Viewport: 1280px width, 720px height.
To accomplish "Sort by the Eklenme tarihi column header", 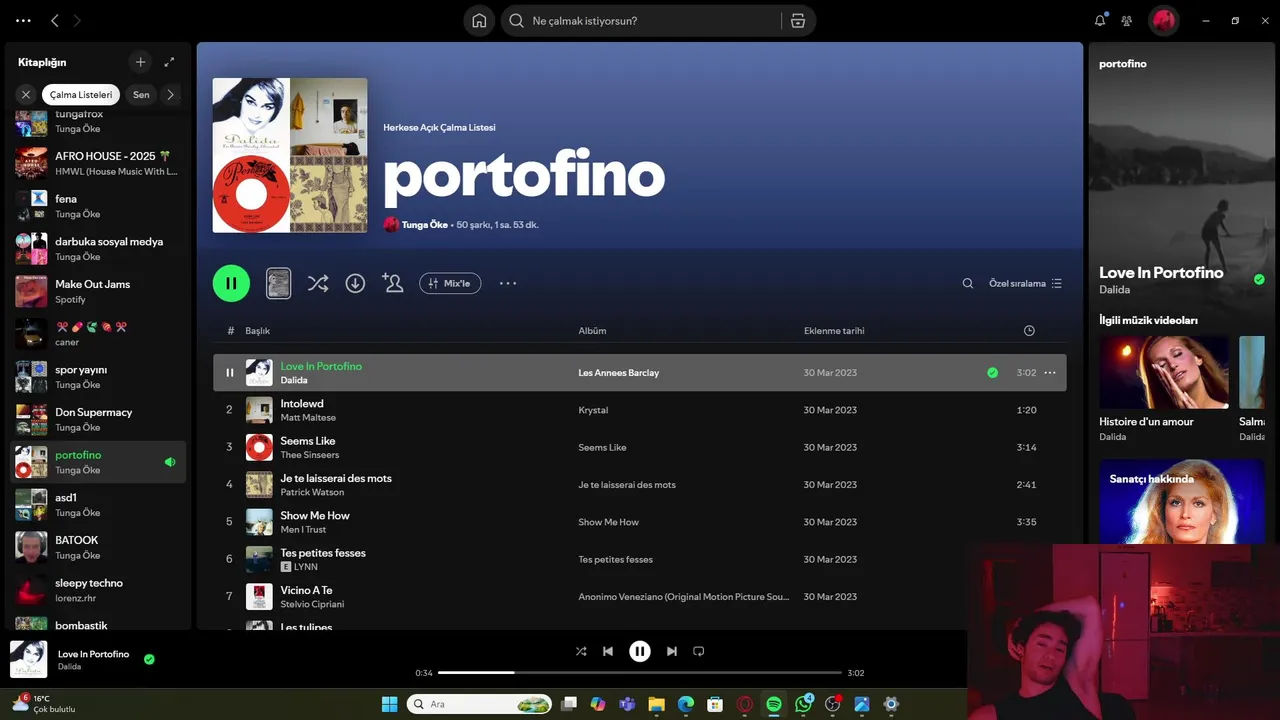I will 834,331.
